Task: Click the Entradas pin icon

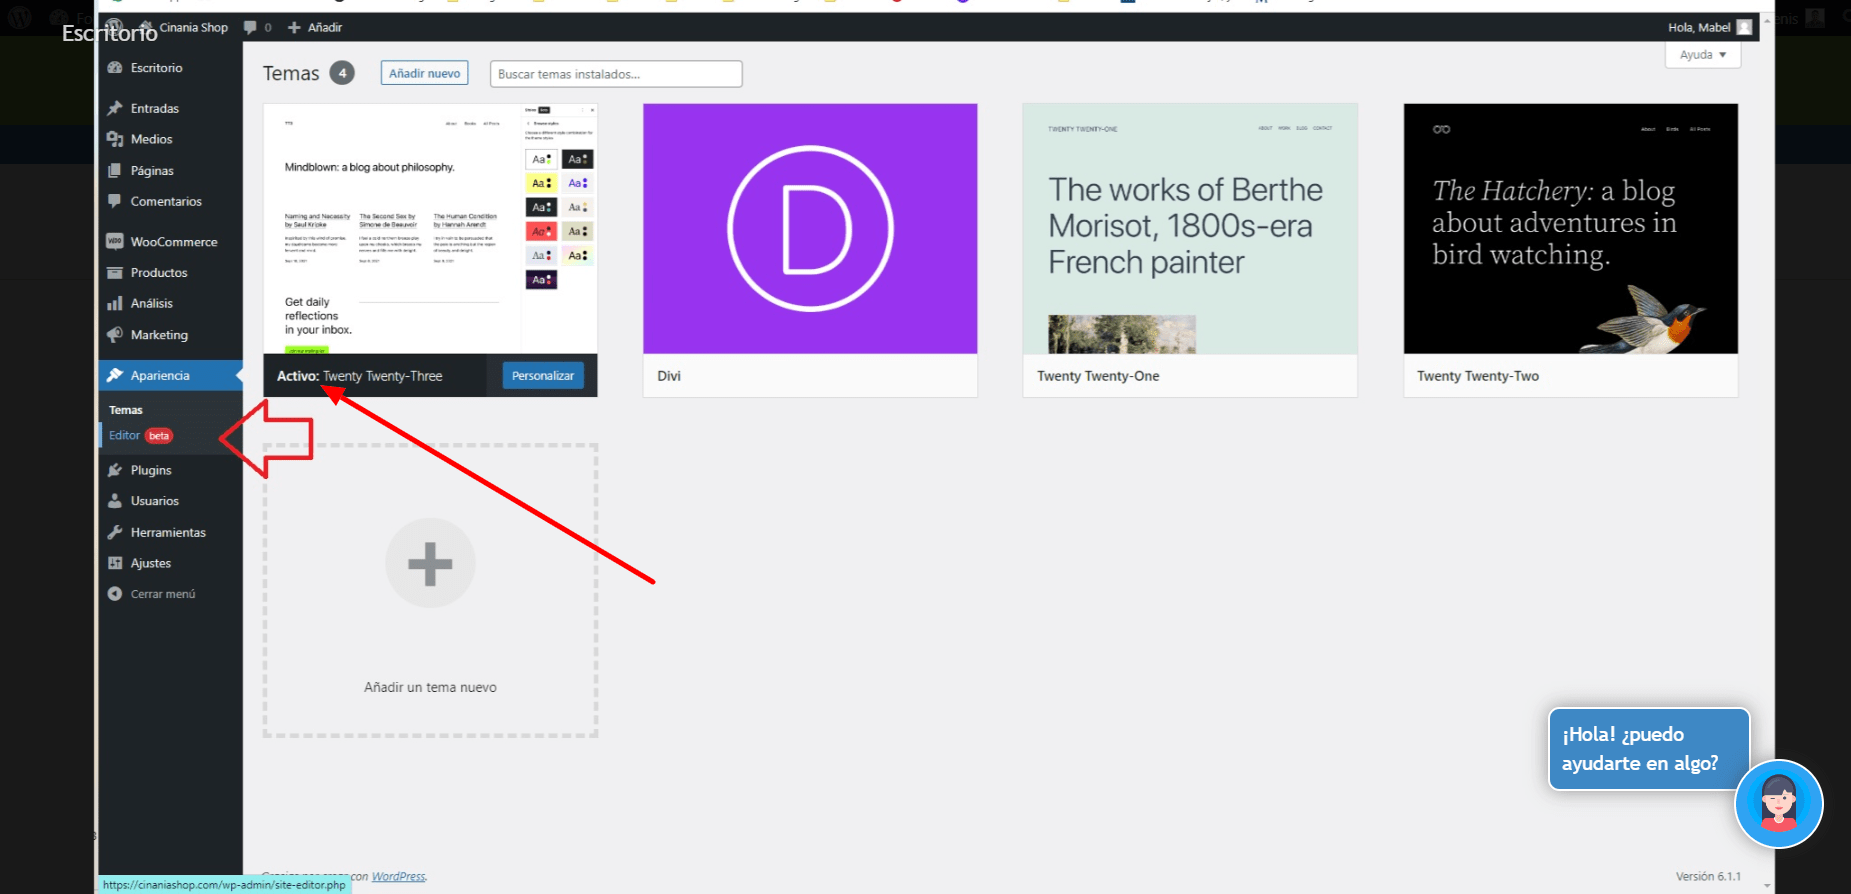Action: pos(115,108)
